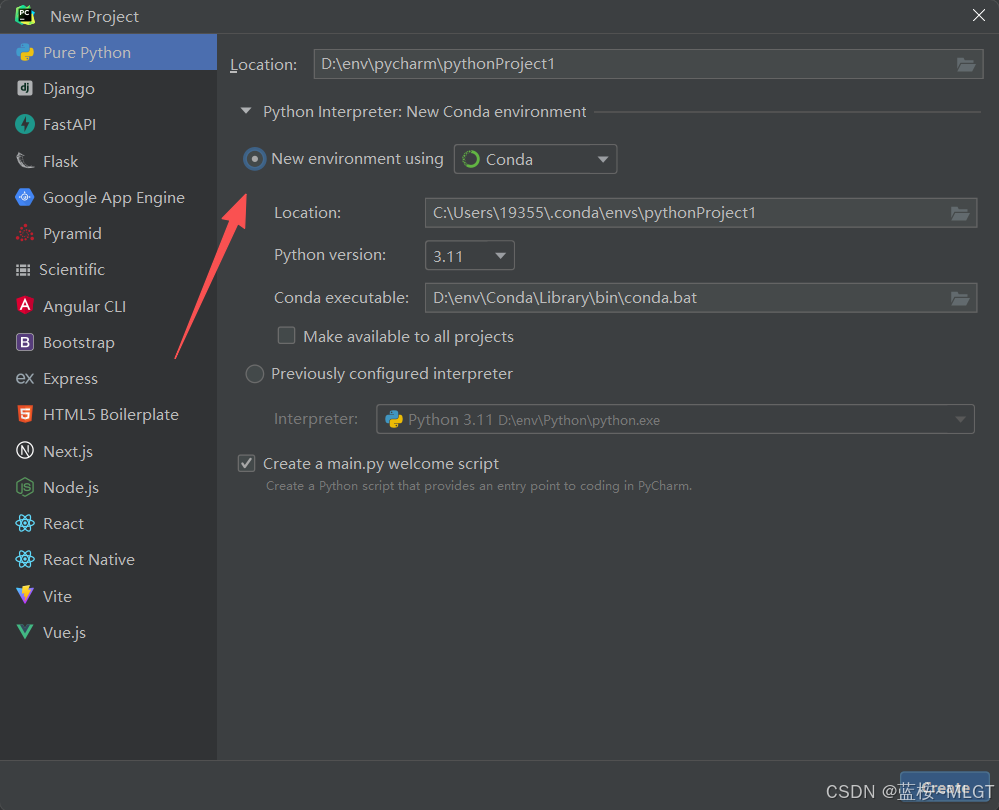Click the Express ex icon
Image resolution: width=999 pixels, height=810 pixels.
(25, 379)
